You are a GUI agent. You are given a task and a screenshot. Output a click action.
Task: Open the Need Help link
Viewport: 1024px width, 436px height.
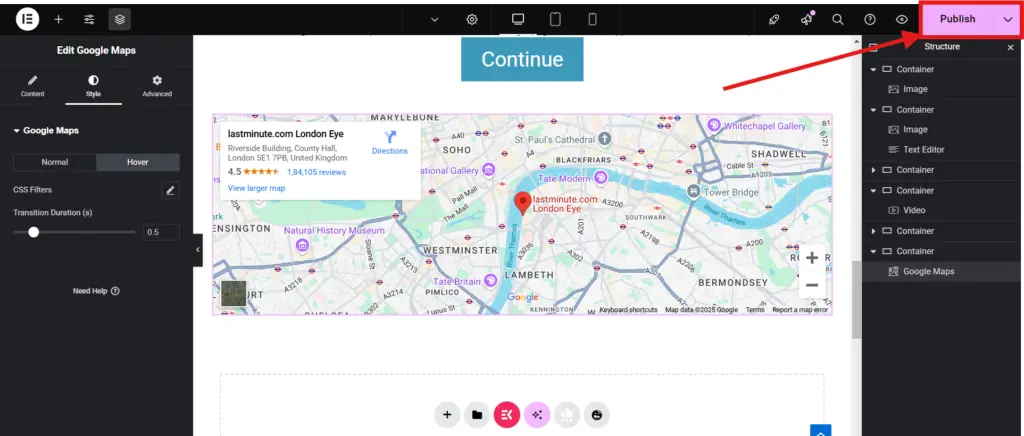click(x=96, y=291)
